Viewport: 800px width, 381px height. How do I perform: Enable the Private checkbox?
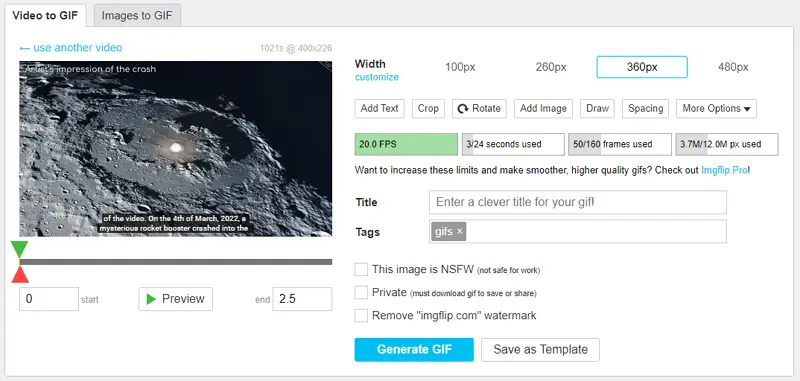tap(361, 292)
